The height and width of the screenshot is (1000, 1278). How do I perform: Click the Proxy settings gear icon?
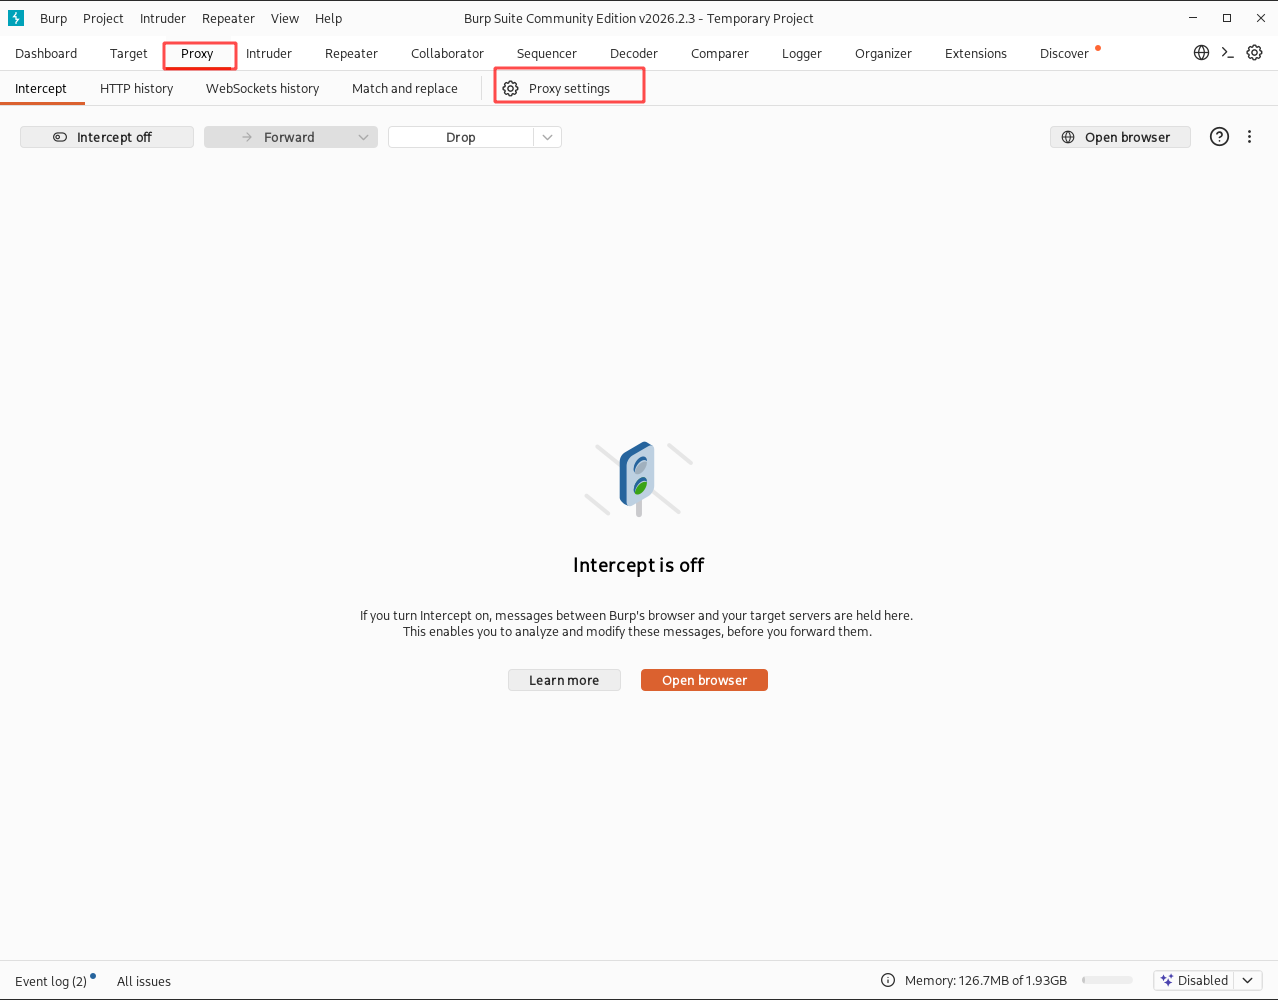(510, 88)
